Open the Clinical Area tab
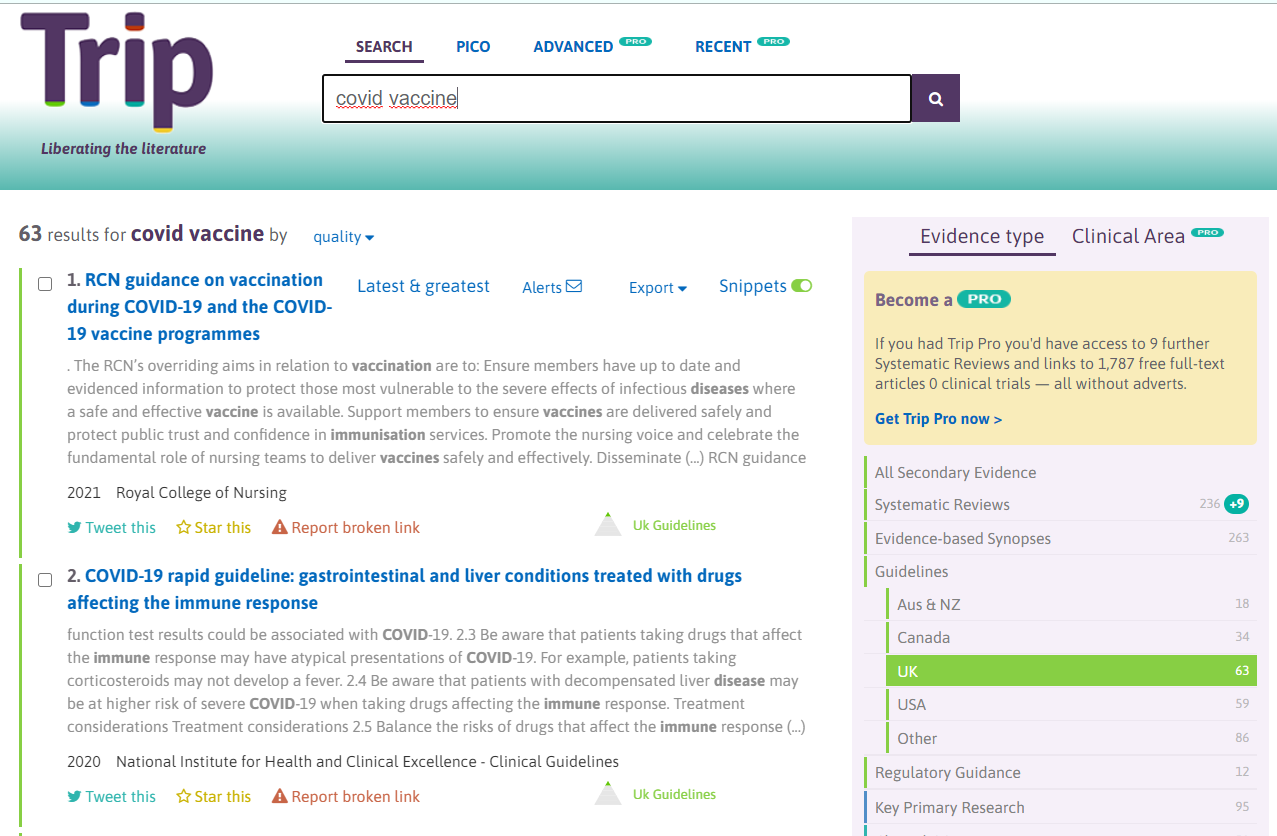1277x836 pixels. tap(1128, 236)
